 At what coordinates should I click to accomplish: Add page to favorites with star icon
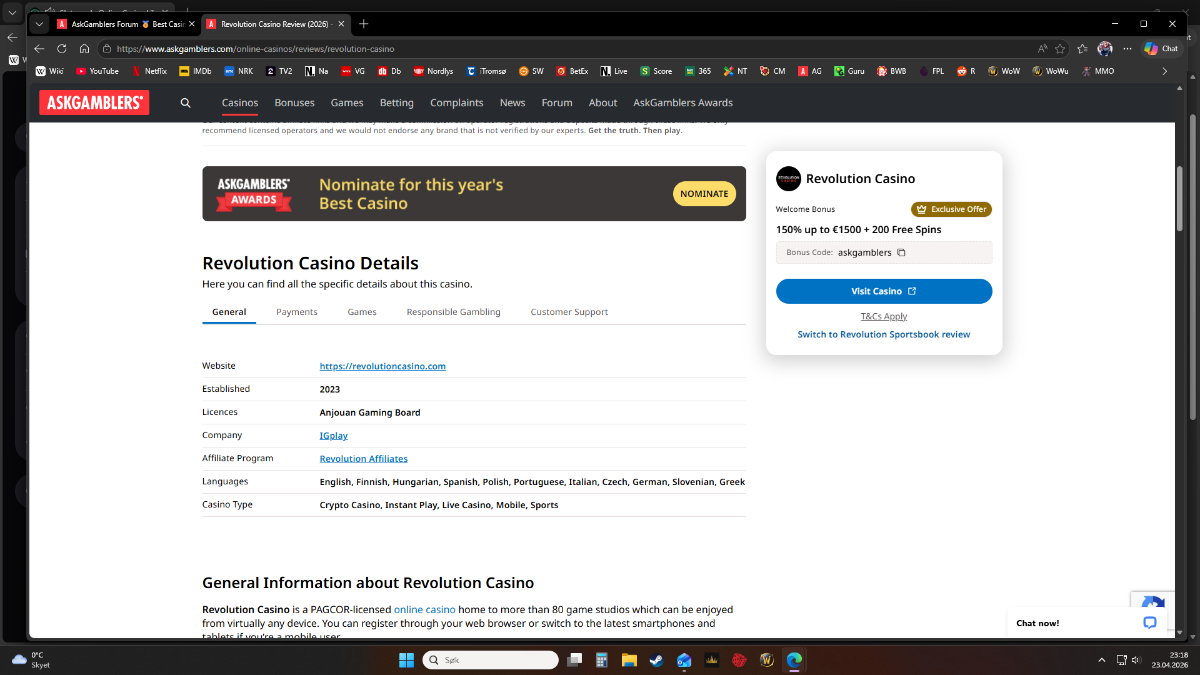point(1060,48)
